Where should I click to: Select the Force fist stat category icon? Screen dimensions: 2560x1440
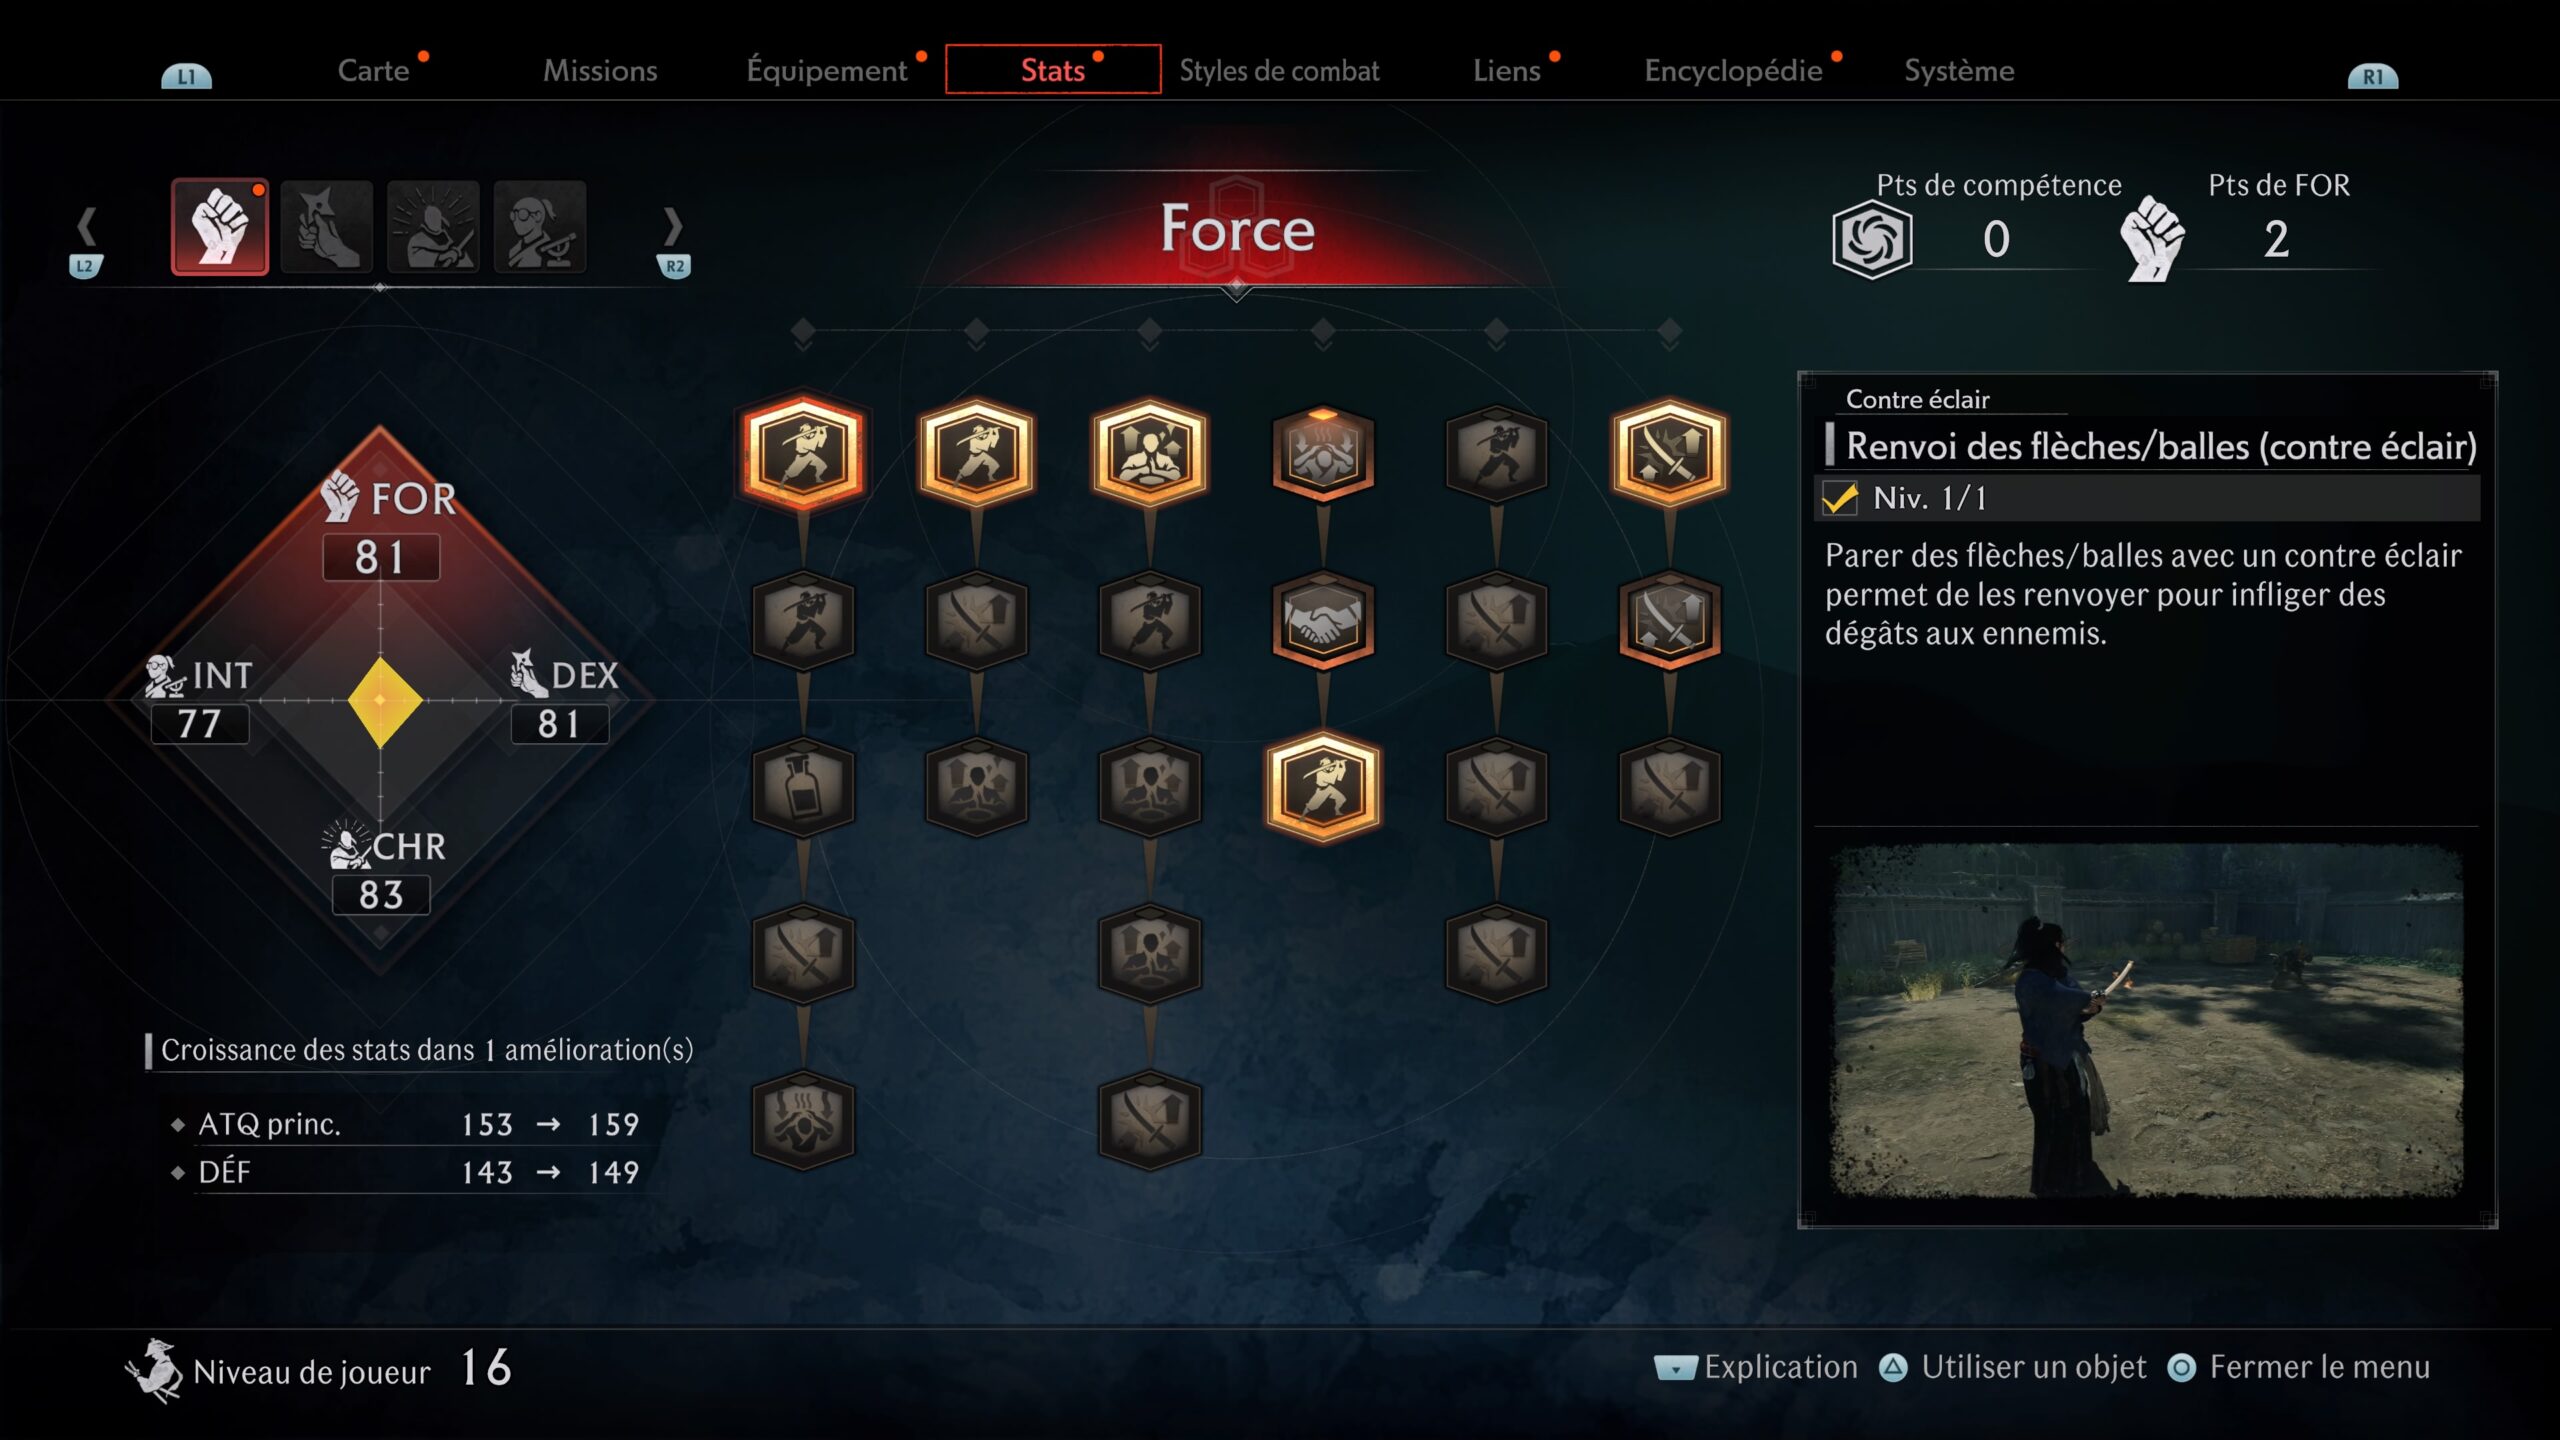220,227
